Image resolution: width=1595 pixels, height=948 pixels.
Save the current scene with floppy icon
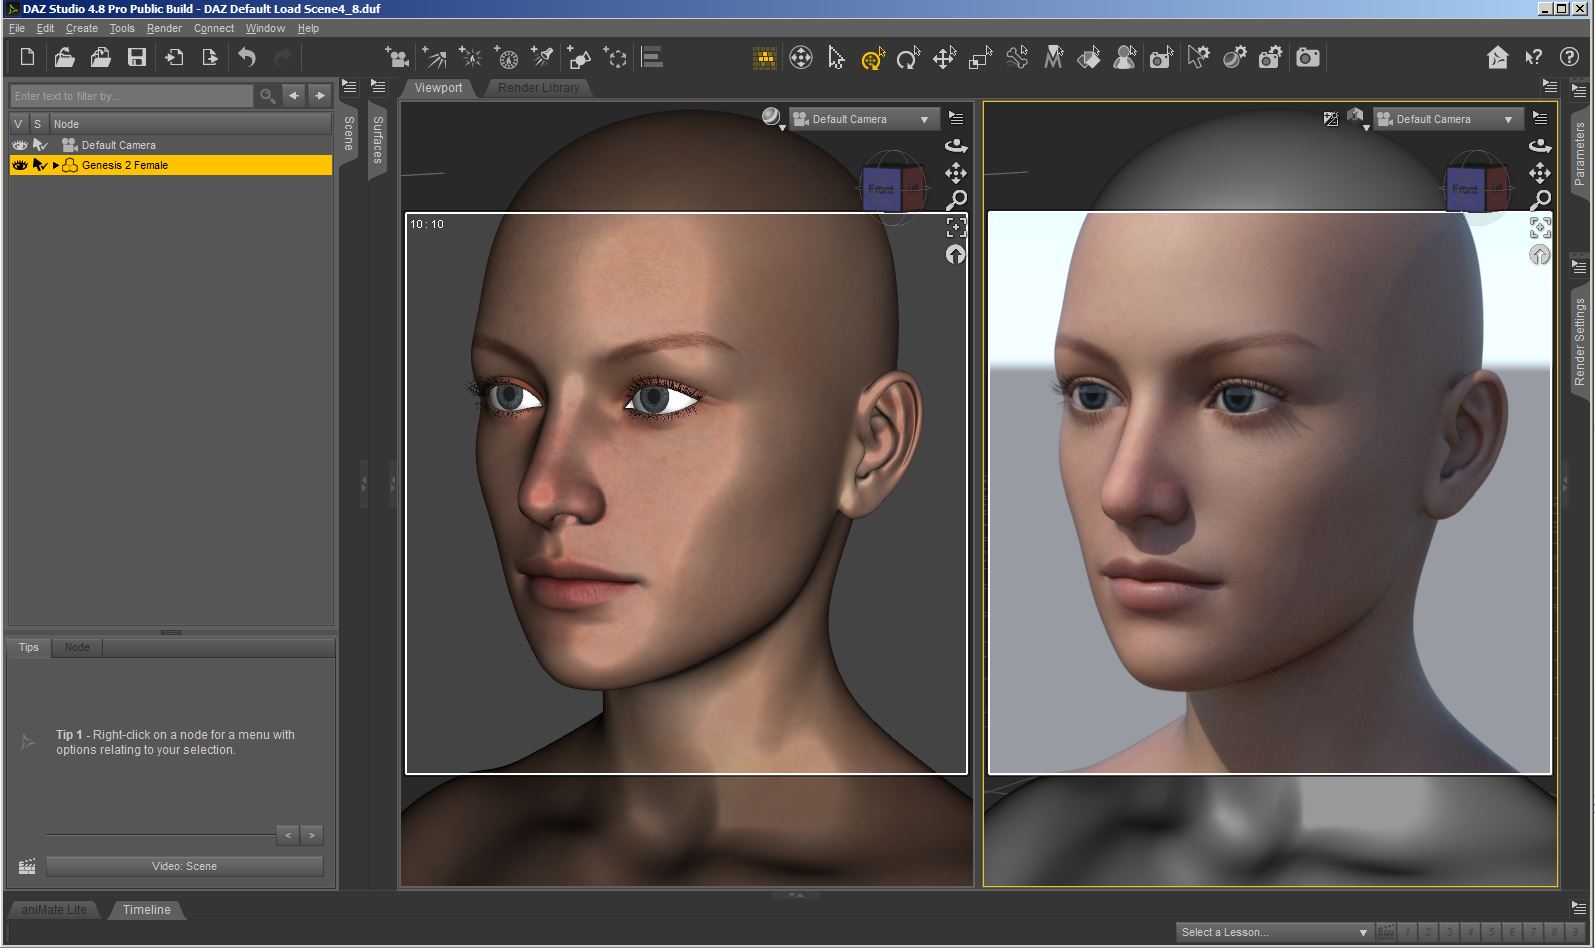tap(137, 58)
